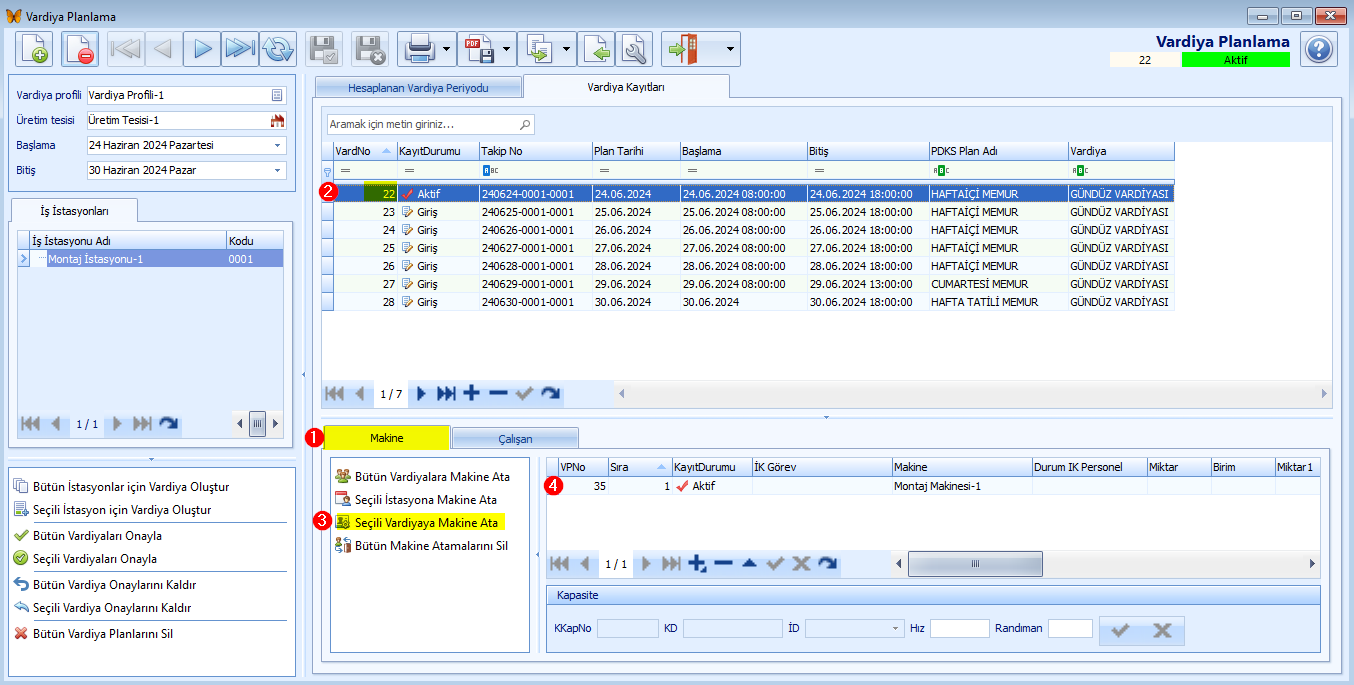Click Bütün Vardiyaları Onayla
The width and height of the screenshot is (1354, 685).
click(x=96, y=536)
